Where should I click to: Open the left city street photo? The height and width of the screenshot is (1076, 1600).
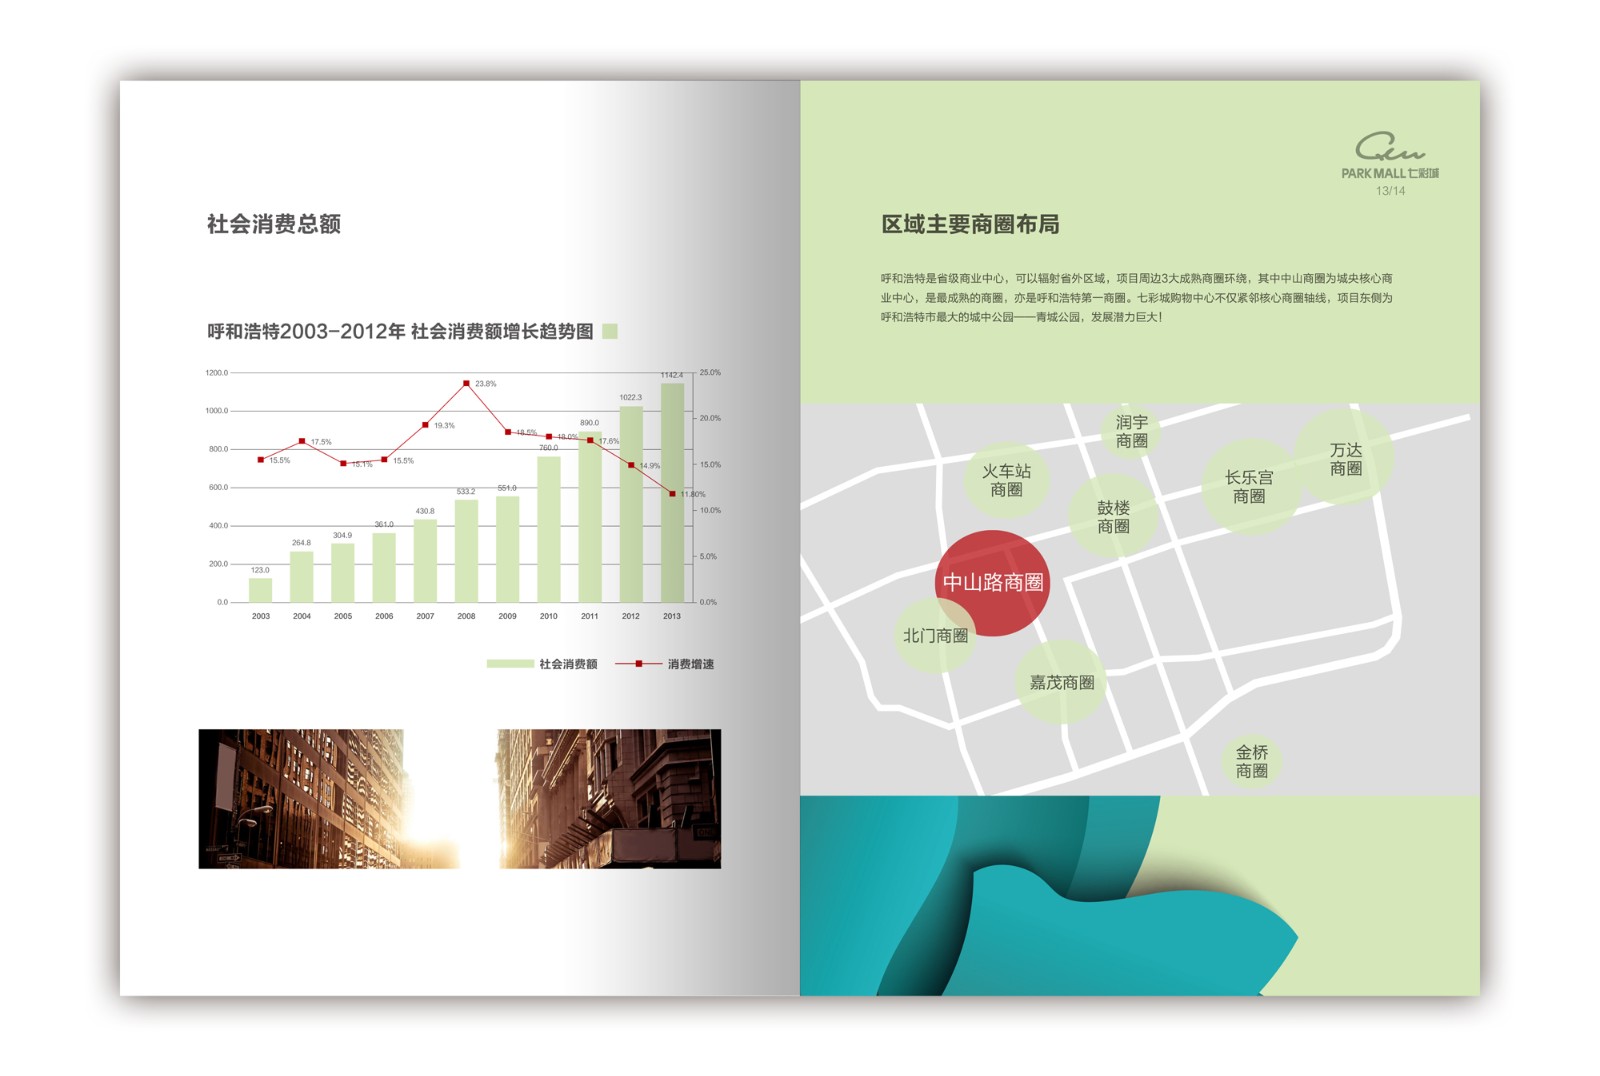tap(329, 798)
